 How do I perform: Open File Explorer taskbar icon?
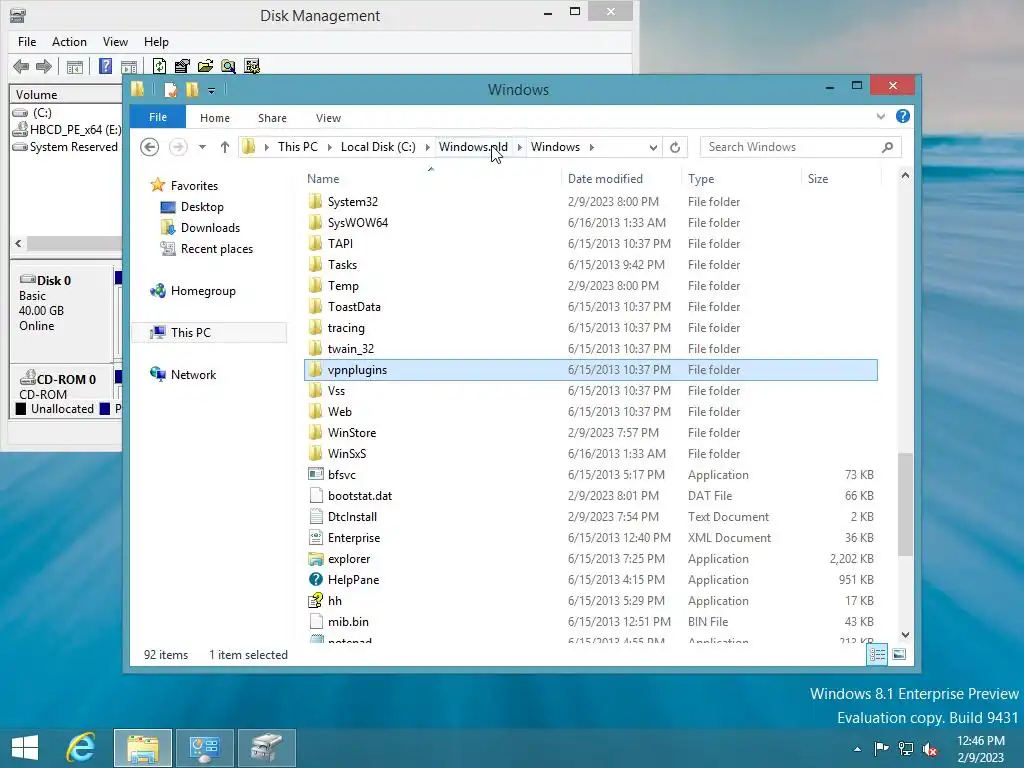click(x=143, y=748)
